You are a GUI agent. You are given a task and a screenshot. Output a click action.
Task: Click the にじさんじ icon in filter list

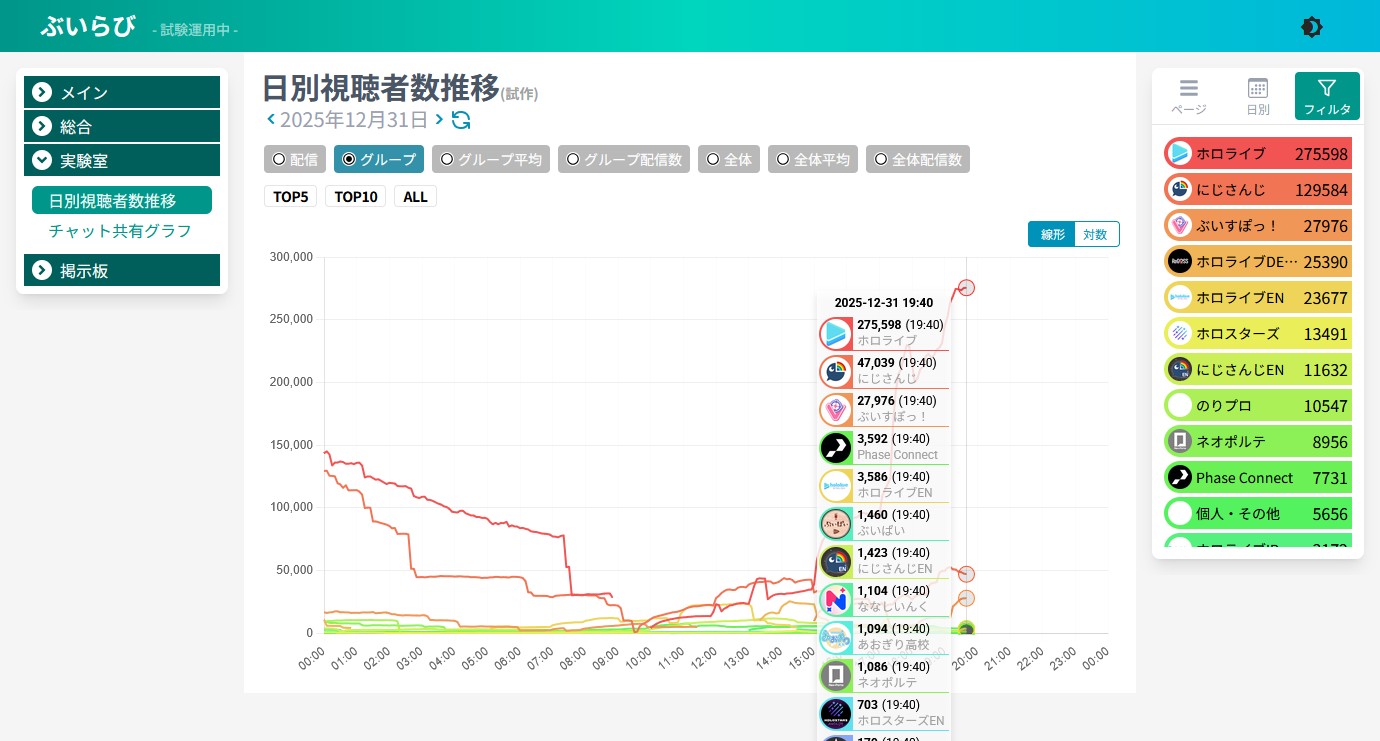[1180, 190]
